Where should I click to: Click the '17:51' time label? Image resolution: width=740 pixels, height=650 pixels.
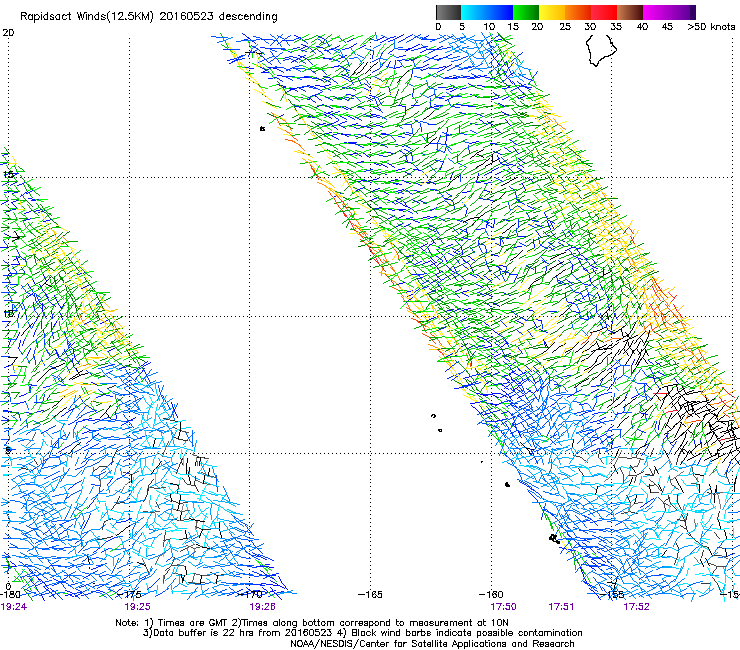[x=561, y=607]
